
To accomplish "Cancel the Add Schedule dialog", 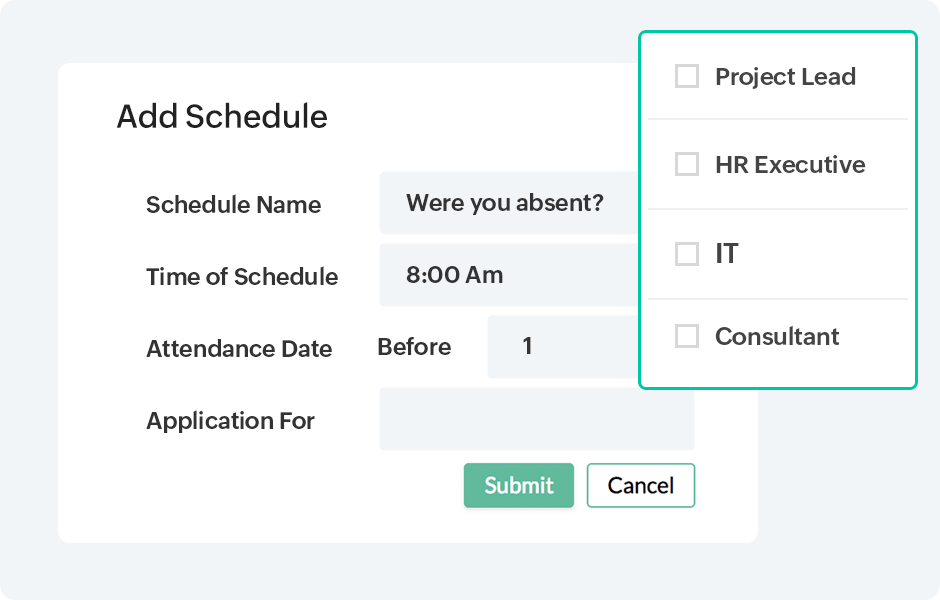I will [x=640, y=486].
